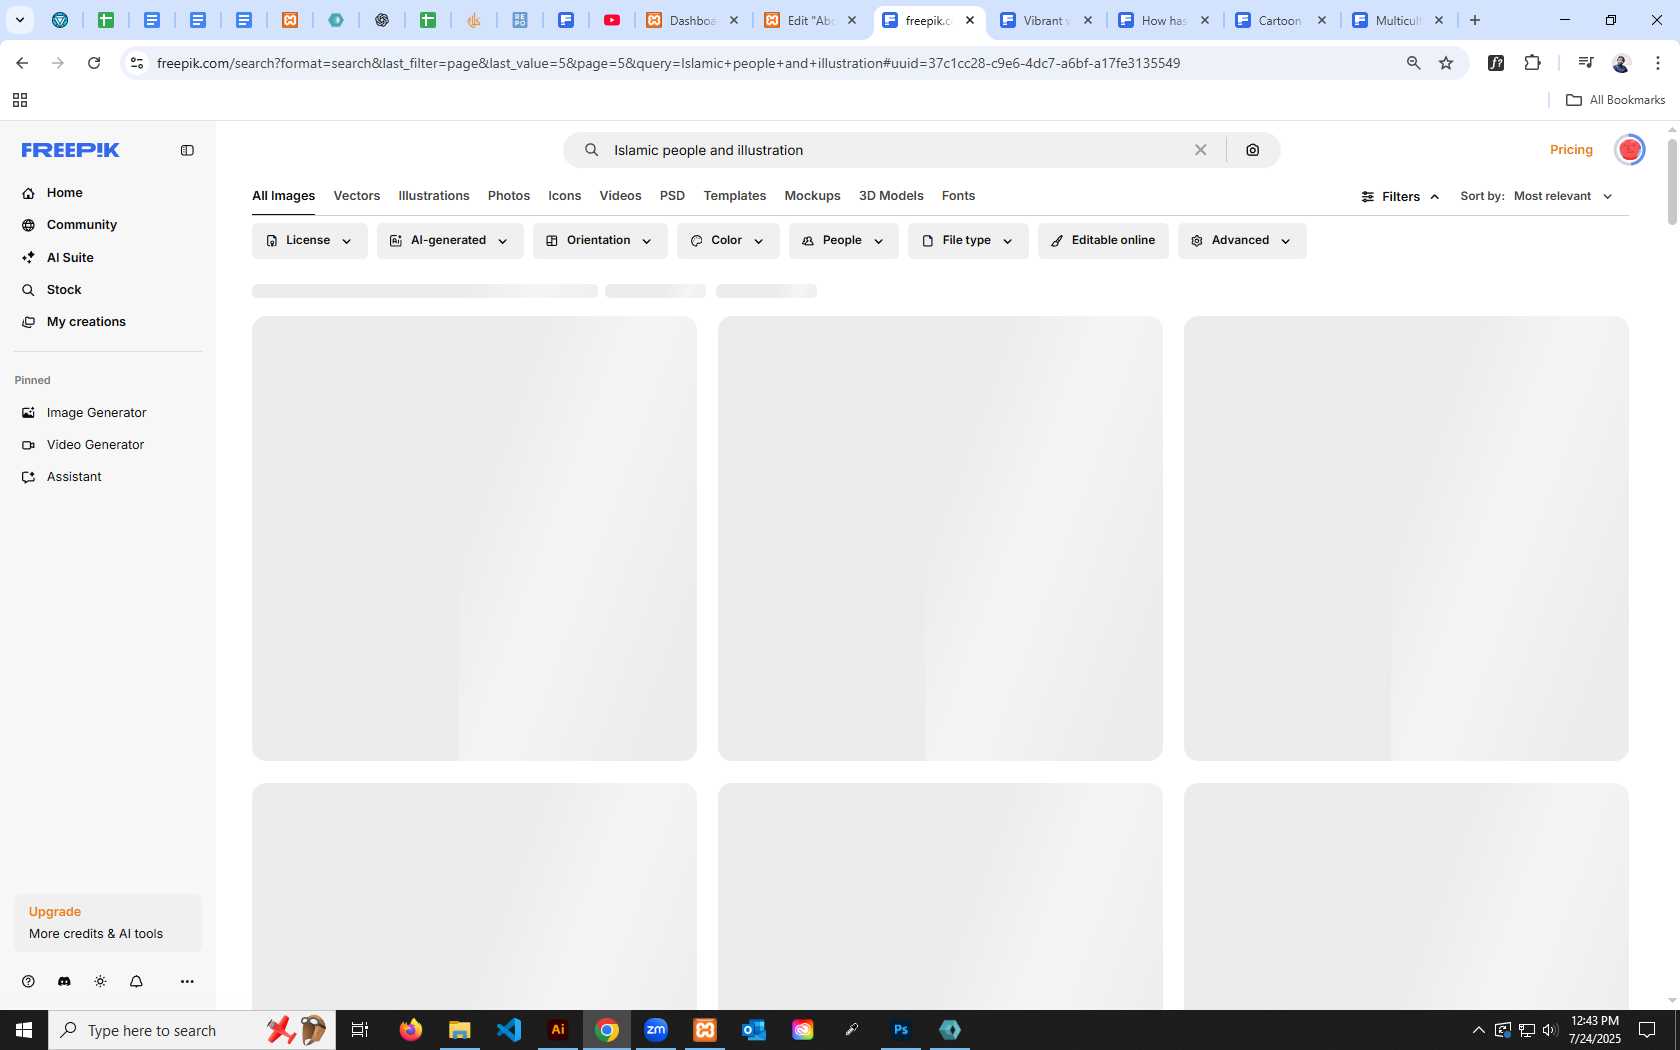Viewport: 1680px width, 1050px height.
Task: Open Visual Studio Code from taskbar
Action: 509,1030
